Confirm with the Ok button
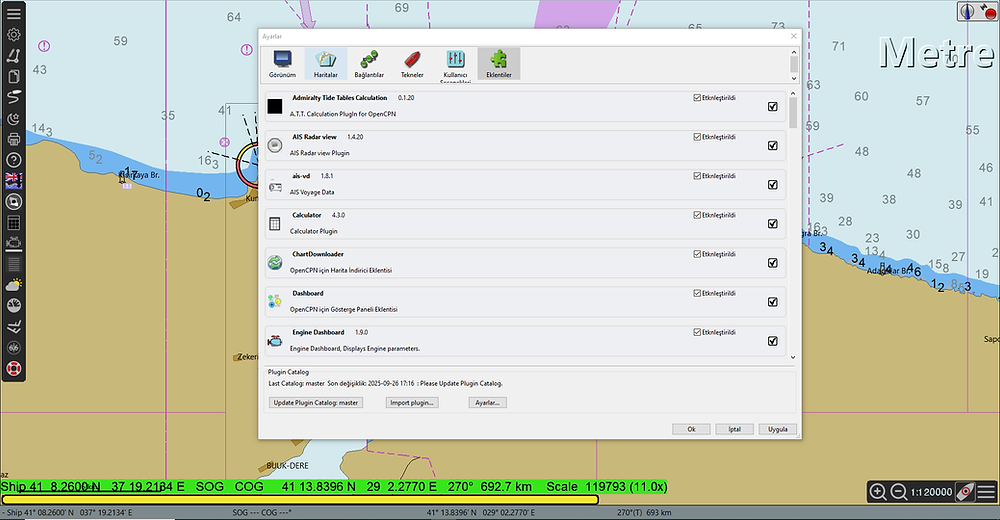The width and height of the screenshot is (1000, 520). point(691,429)
